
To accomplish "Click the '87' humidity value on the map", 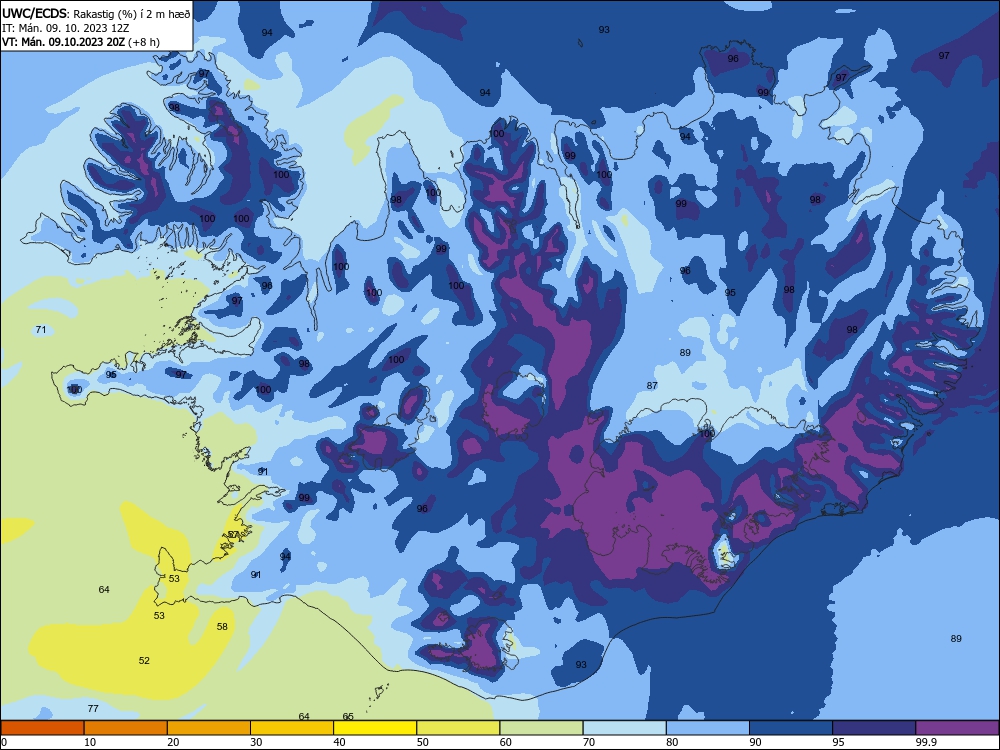I will coord(652,385).
